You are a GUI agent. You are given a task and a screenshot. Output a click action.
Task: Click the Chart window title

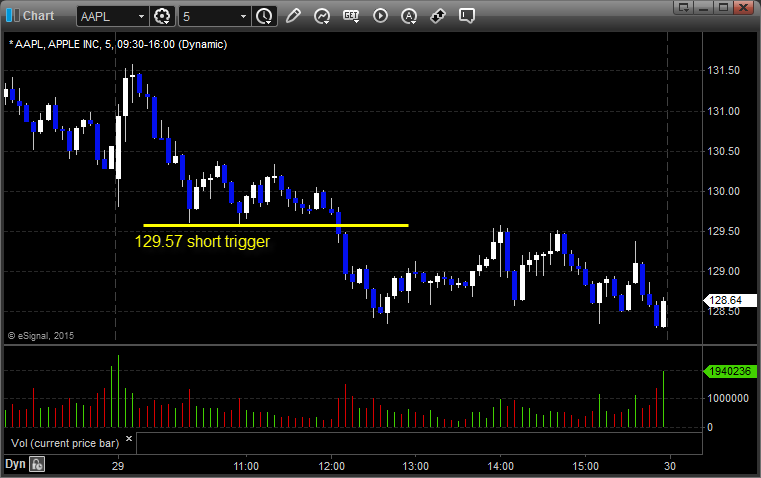(x=39, y=16)
